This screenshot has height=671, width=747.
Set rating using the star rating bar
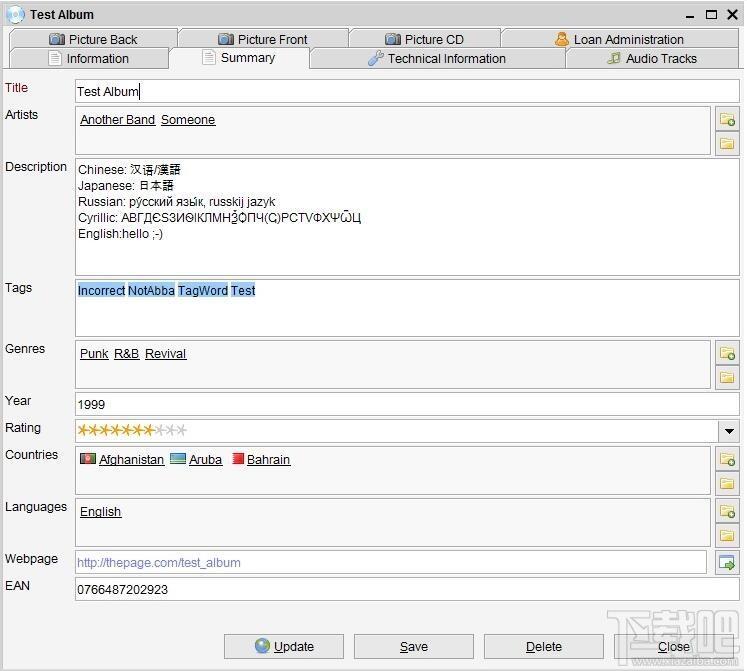[x=132, y=430]
